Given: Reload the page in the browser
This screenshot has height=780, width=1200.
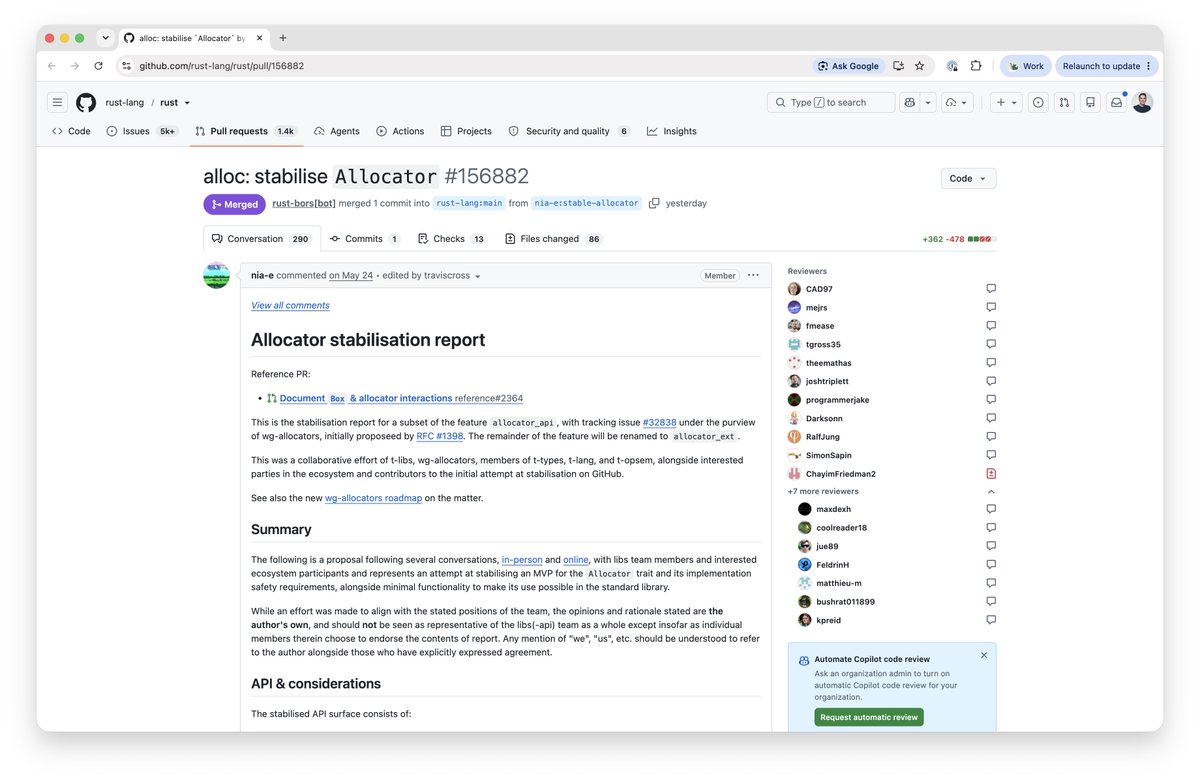Looking at the screenshot, I should (98, 66).
